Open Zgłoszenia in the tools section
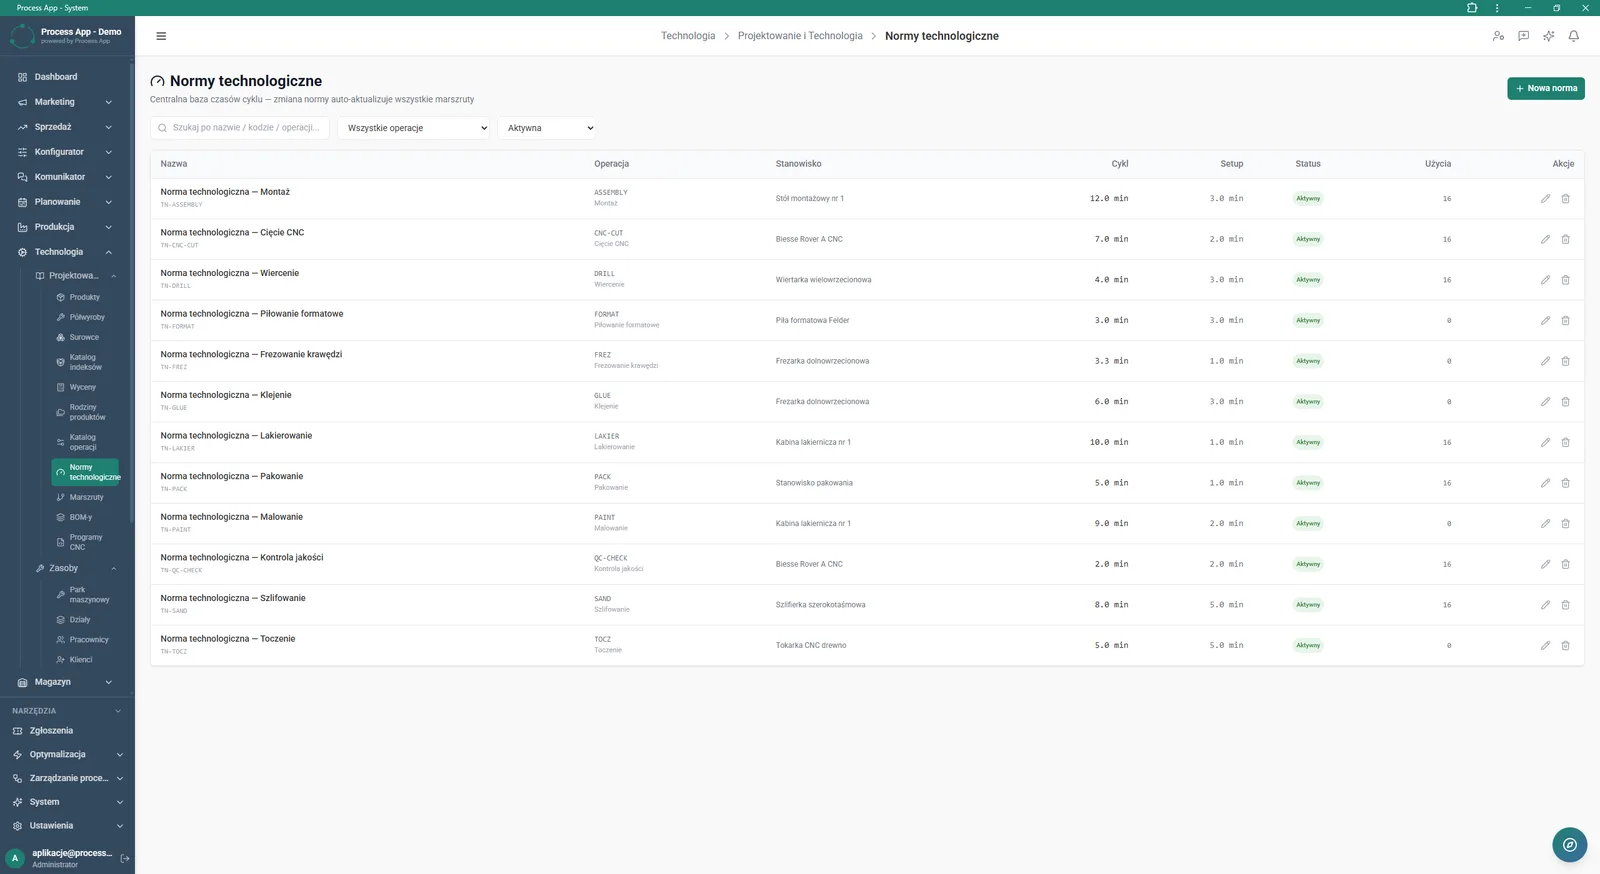Screen dimensions: 1600x874 coord(67,731)
